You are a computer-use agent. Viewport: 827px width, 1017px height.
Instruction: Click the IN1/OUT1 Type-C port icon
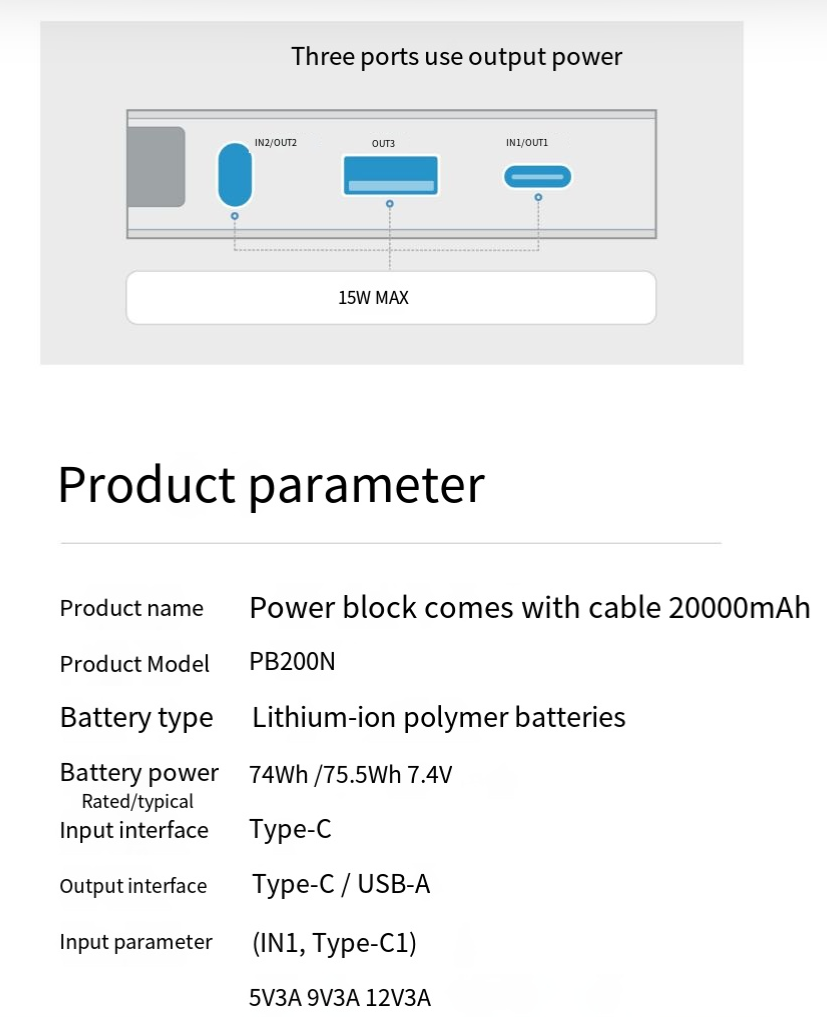click(537, 177)
